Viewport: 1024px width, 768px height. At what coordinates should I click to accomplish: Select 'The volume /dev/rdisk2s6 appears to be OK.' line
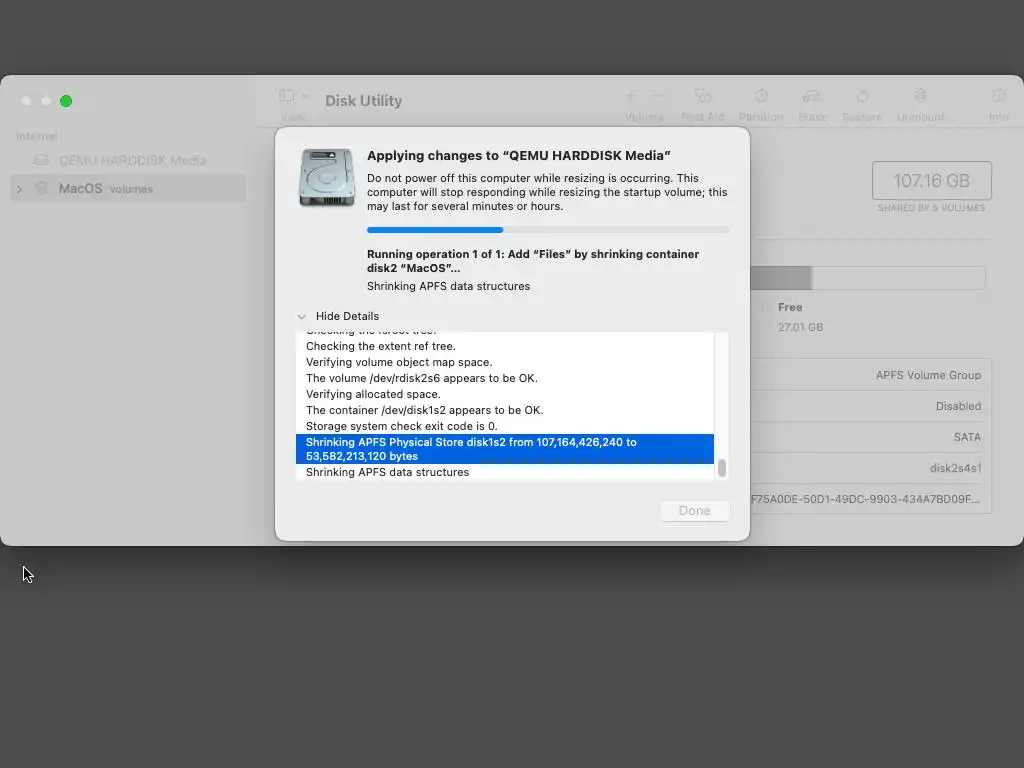(x=505, y=378)
